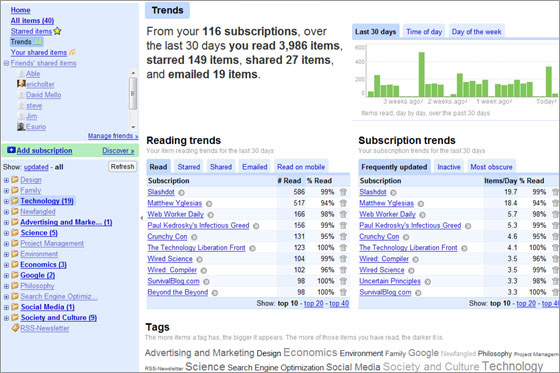Click the Economics tag in the tag cloud
The image size is (560, 373).
click(310, 352)
